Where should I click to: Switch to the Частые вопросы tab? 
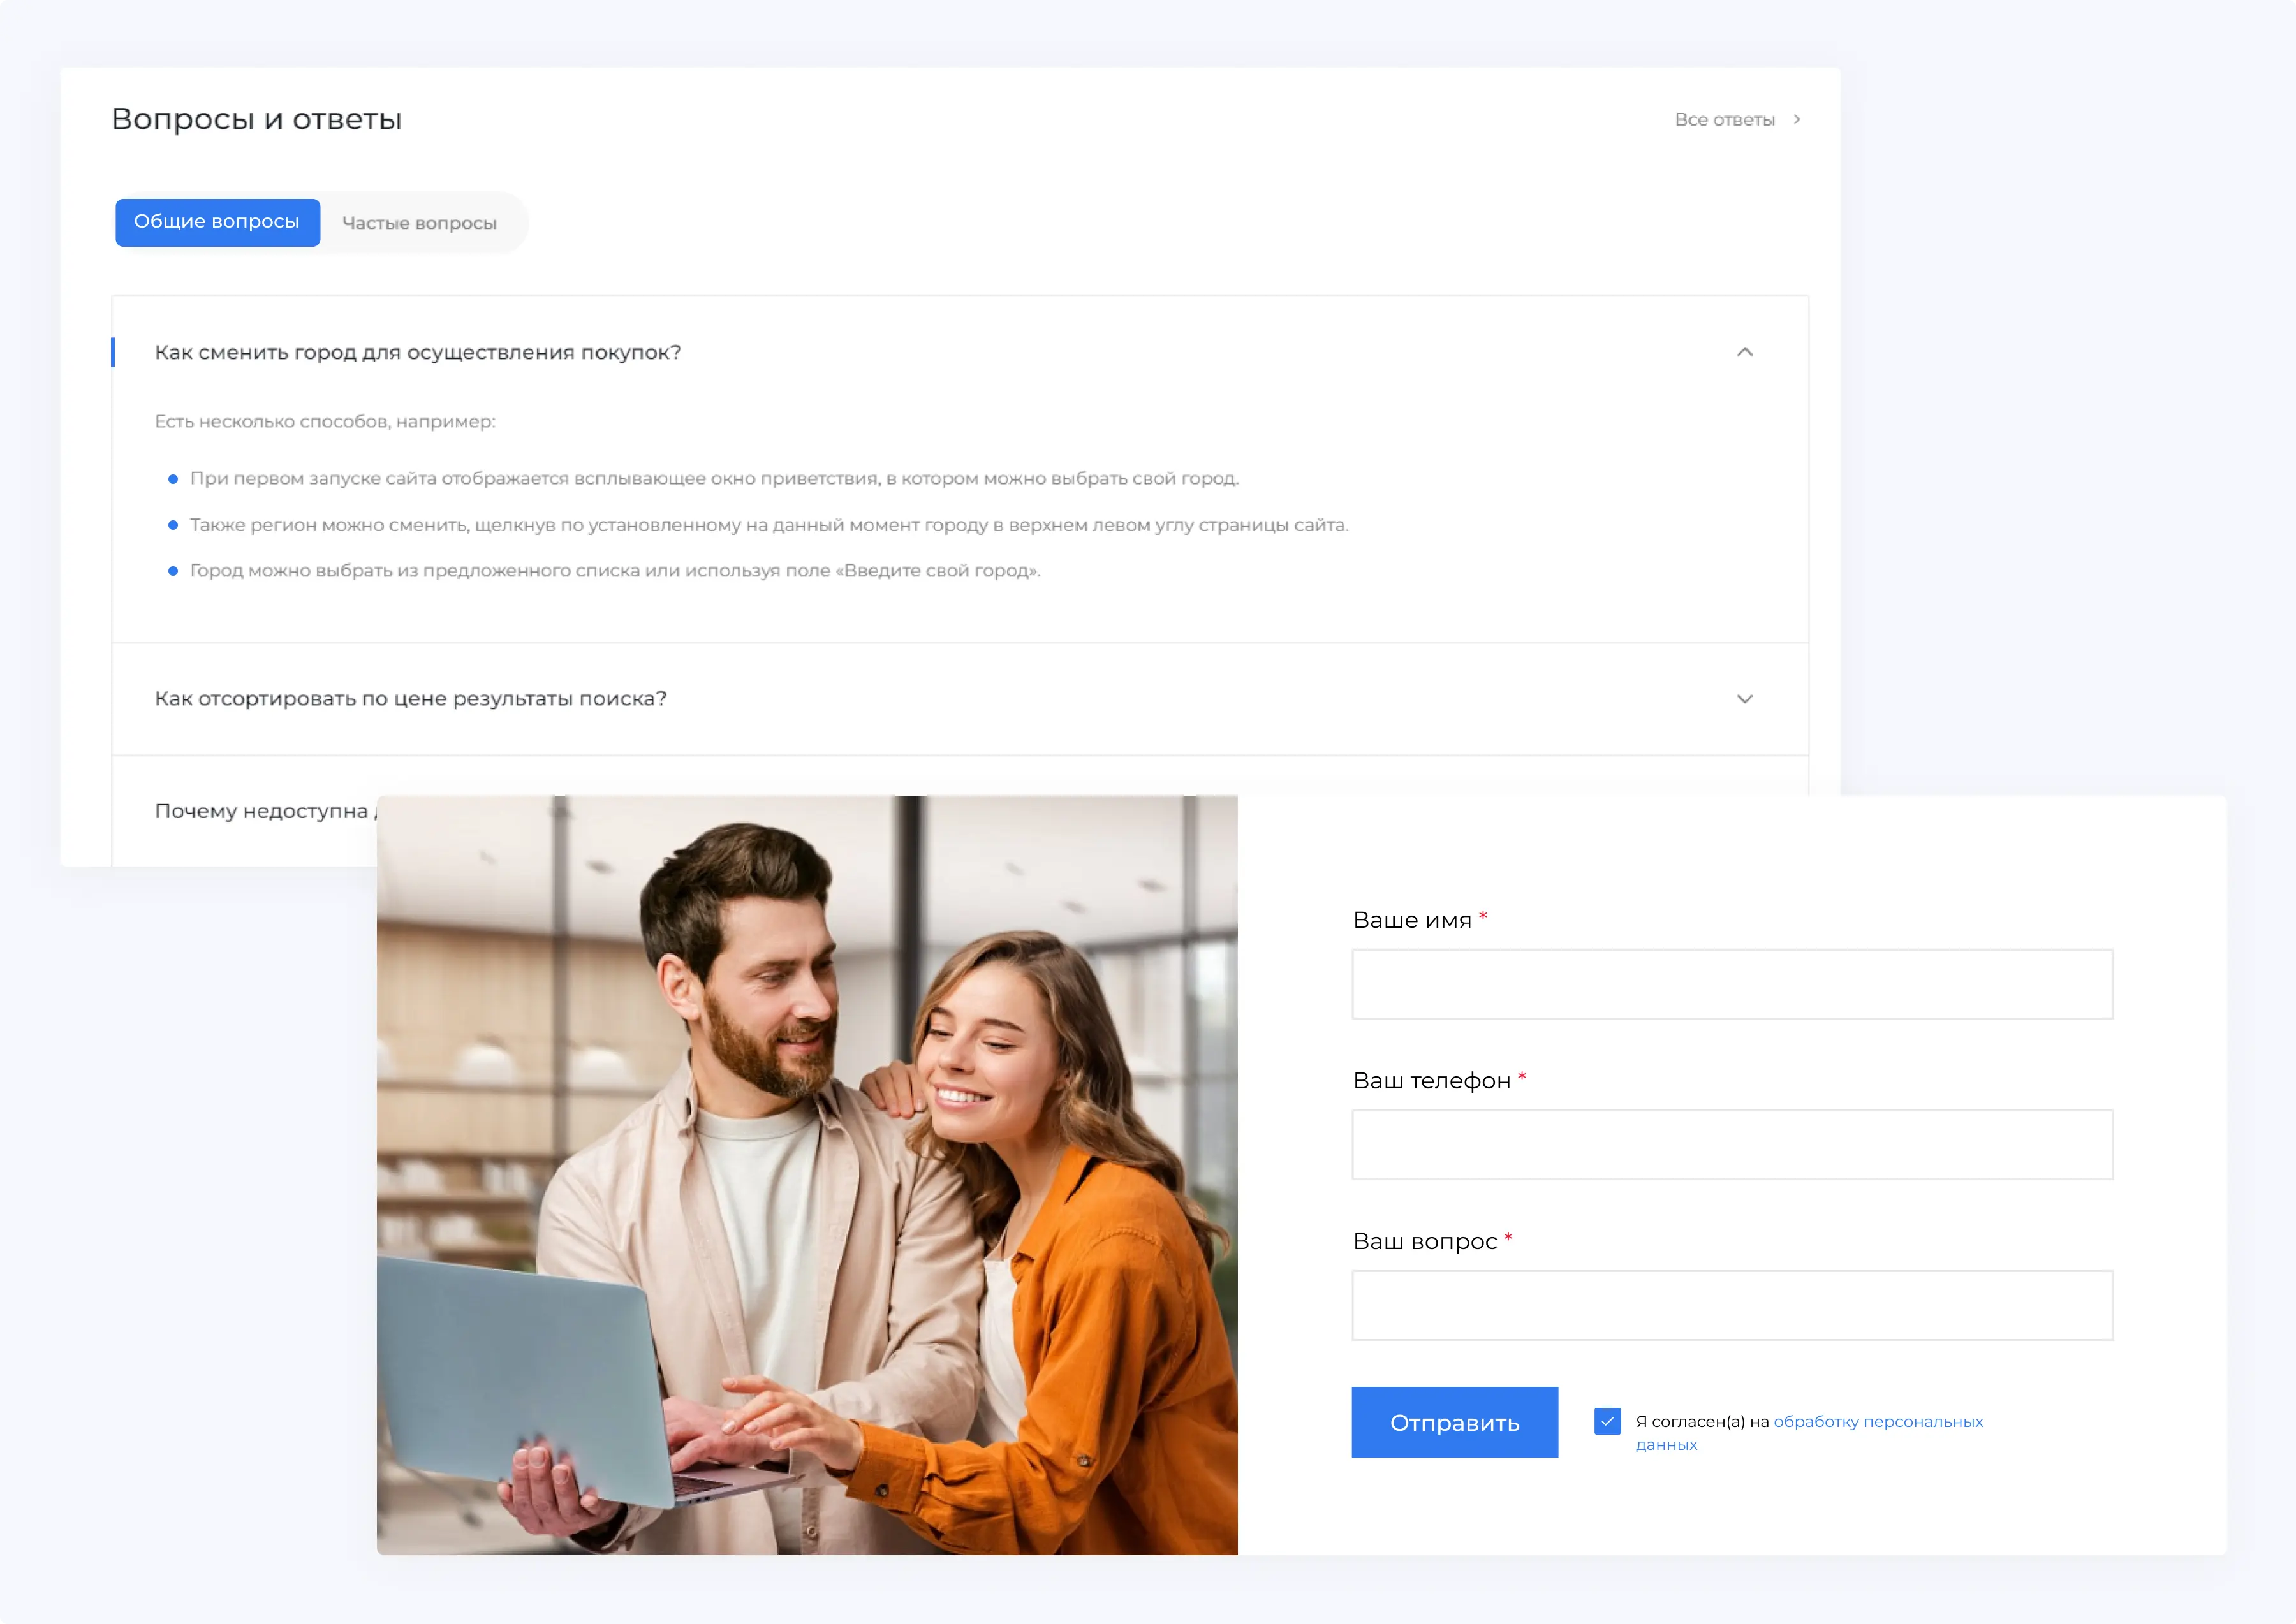coord(419,223)
